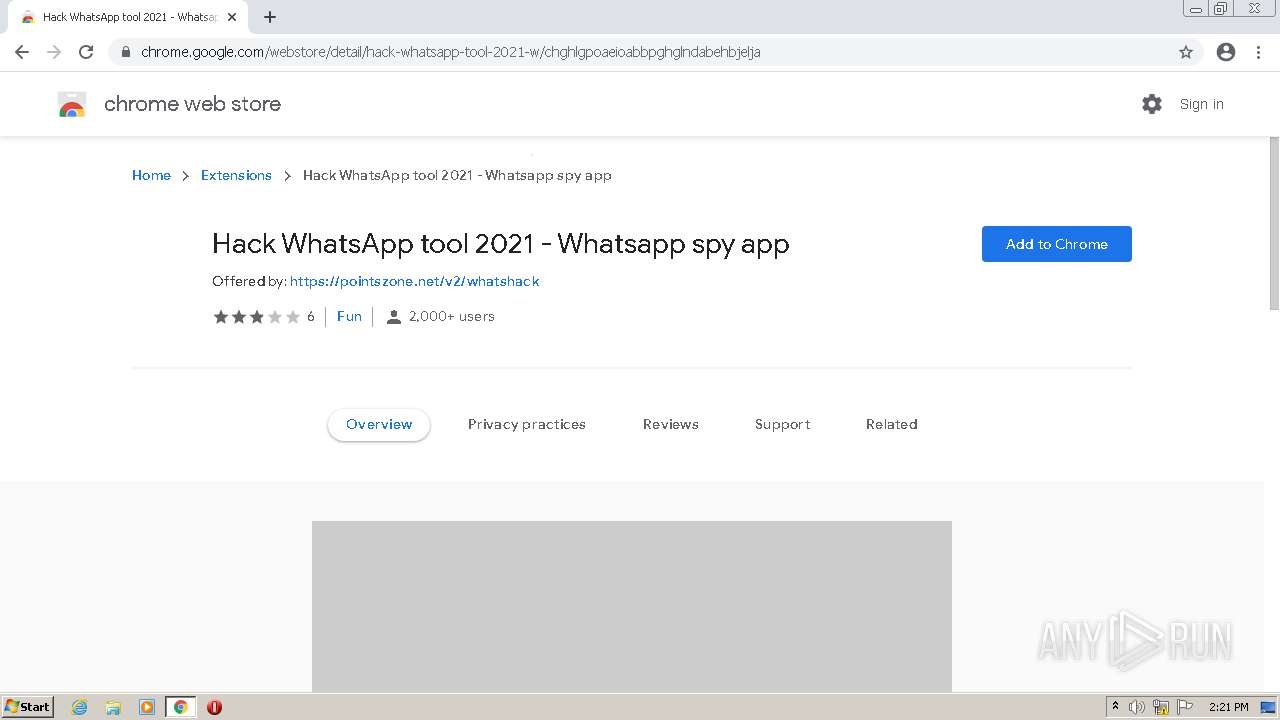Click the Show desktop button
The height and width of the screenshot is (720, 1280).
[1269, 707]
